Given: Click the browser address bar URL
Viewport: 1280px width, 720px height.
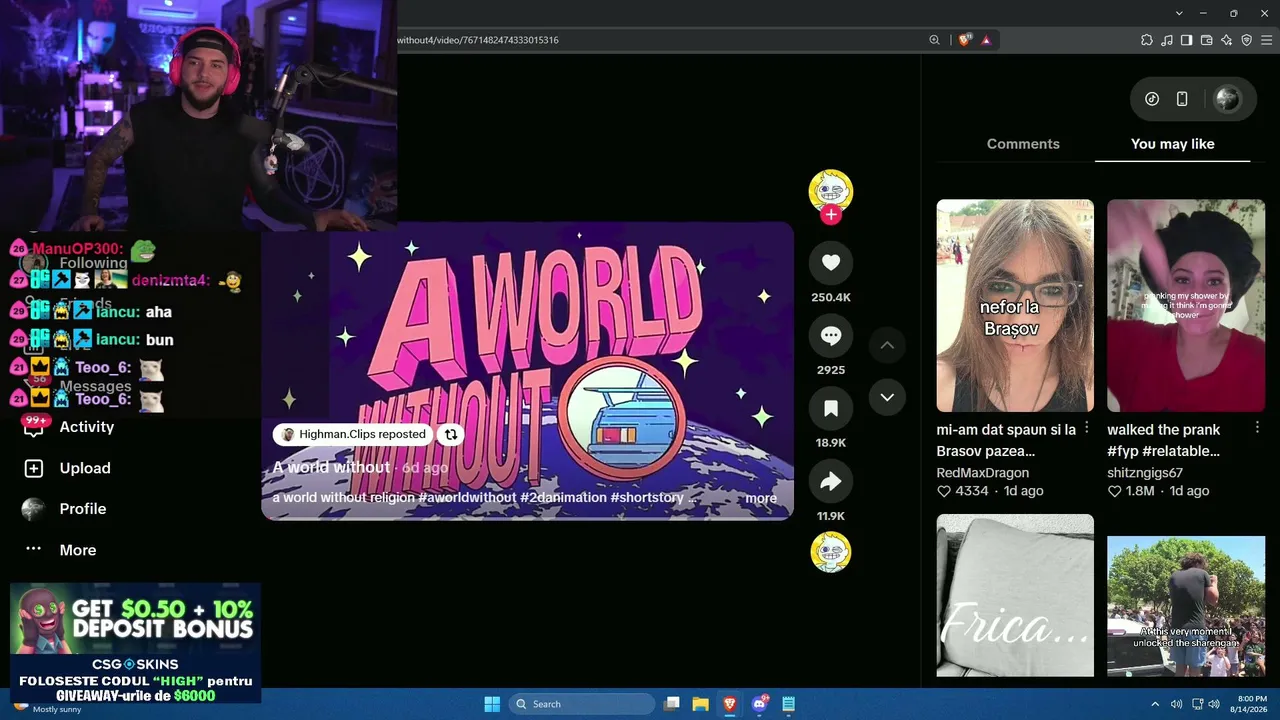Looking at the screenshot, I should point(478,40).
